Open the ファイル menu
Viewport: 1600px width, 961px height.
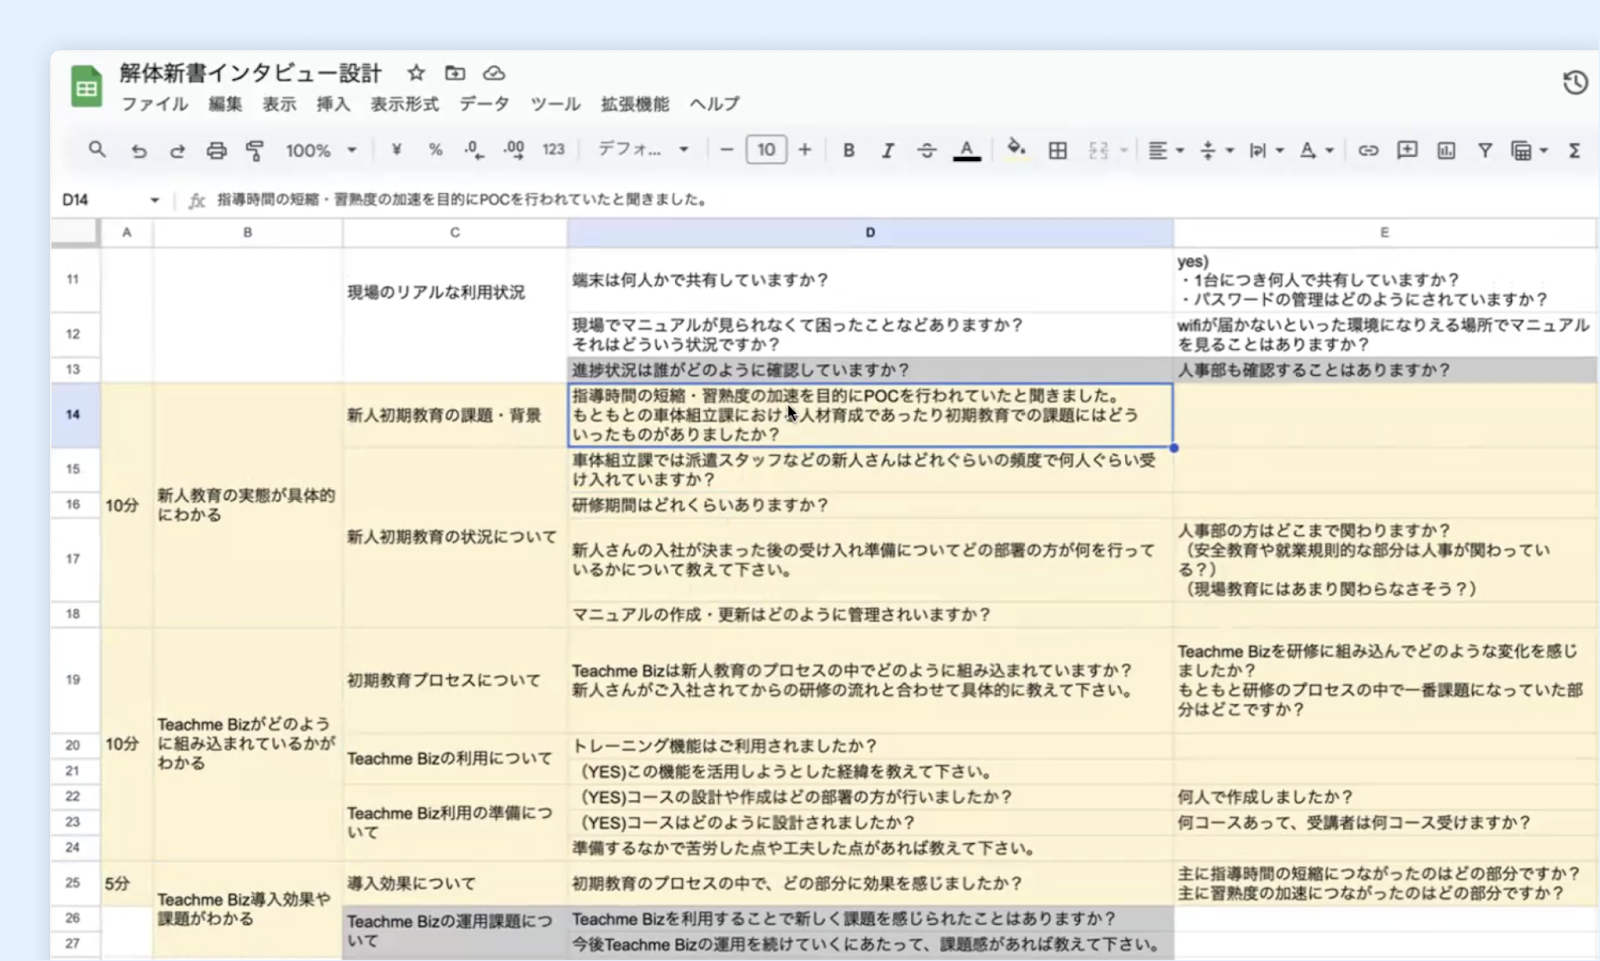(x=154, y=104)
